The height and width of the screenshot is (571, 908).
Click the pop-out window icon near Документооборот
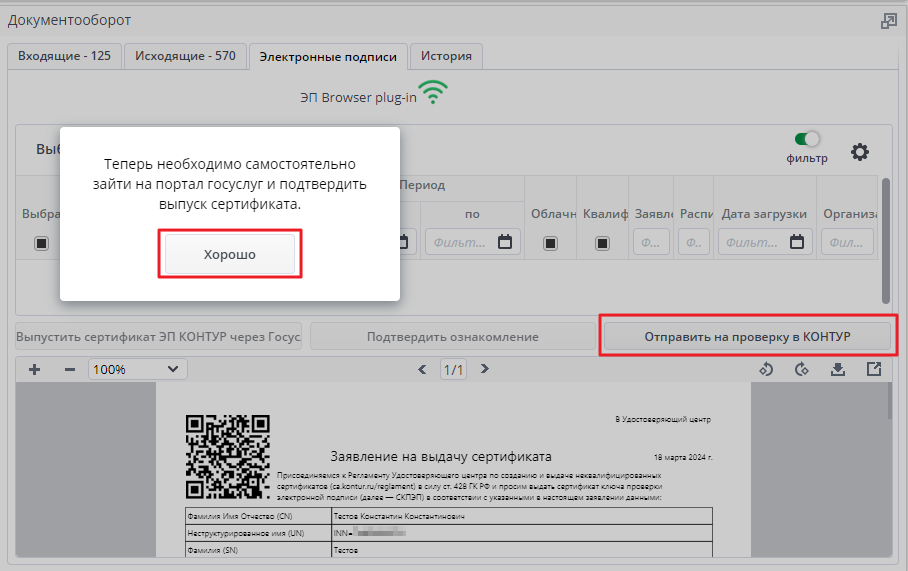click(x=888, y=21)
